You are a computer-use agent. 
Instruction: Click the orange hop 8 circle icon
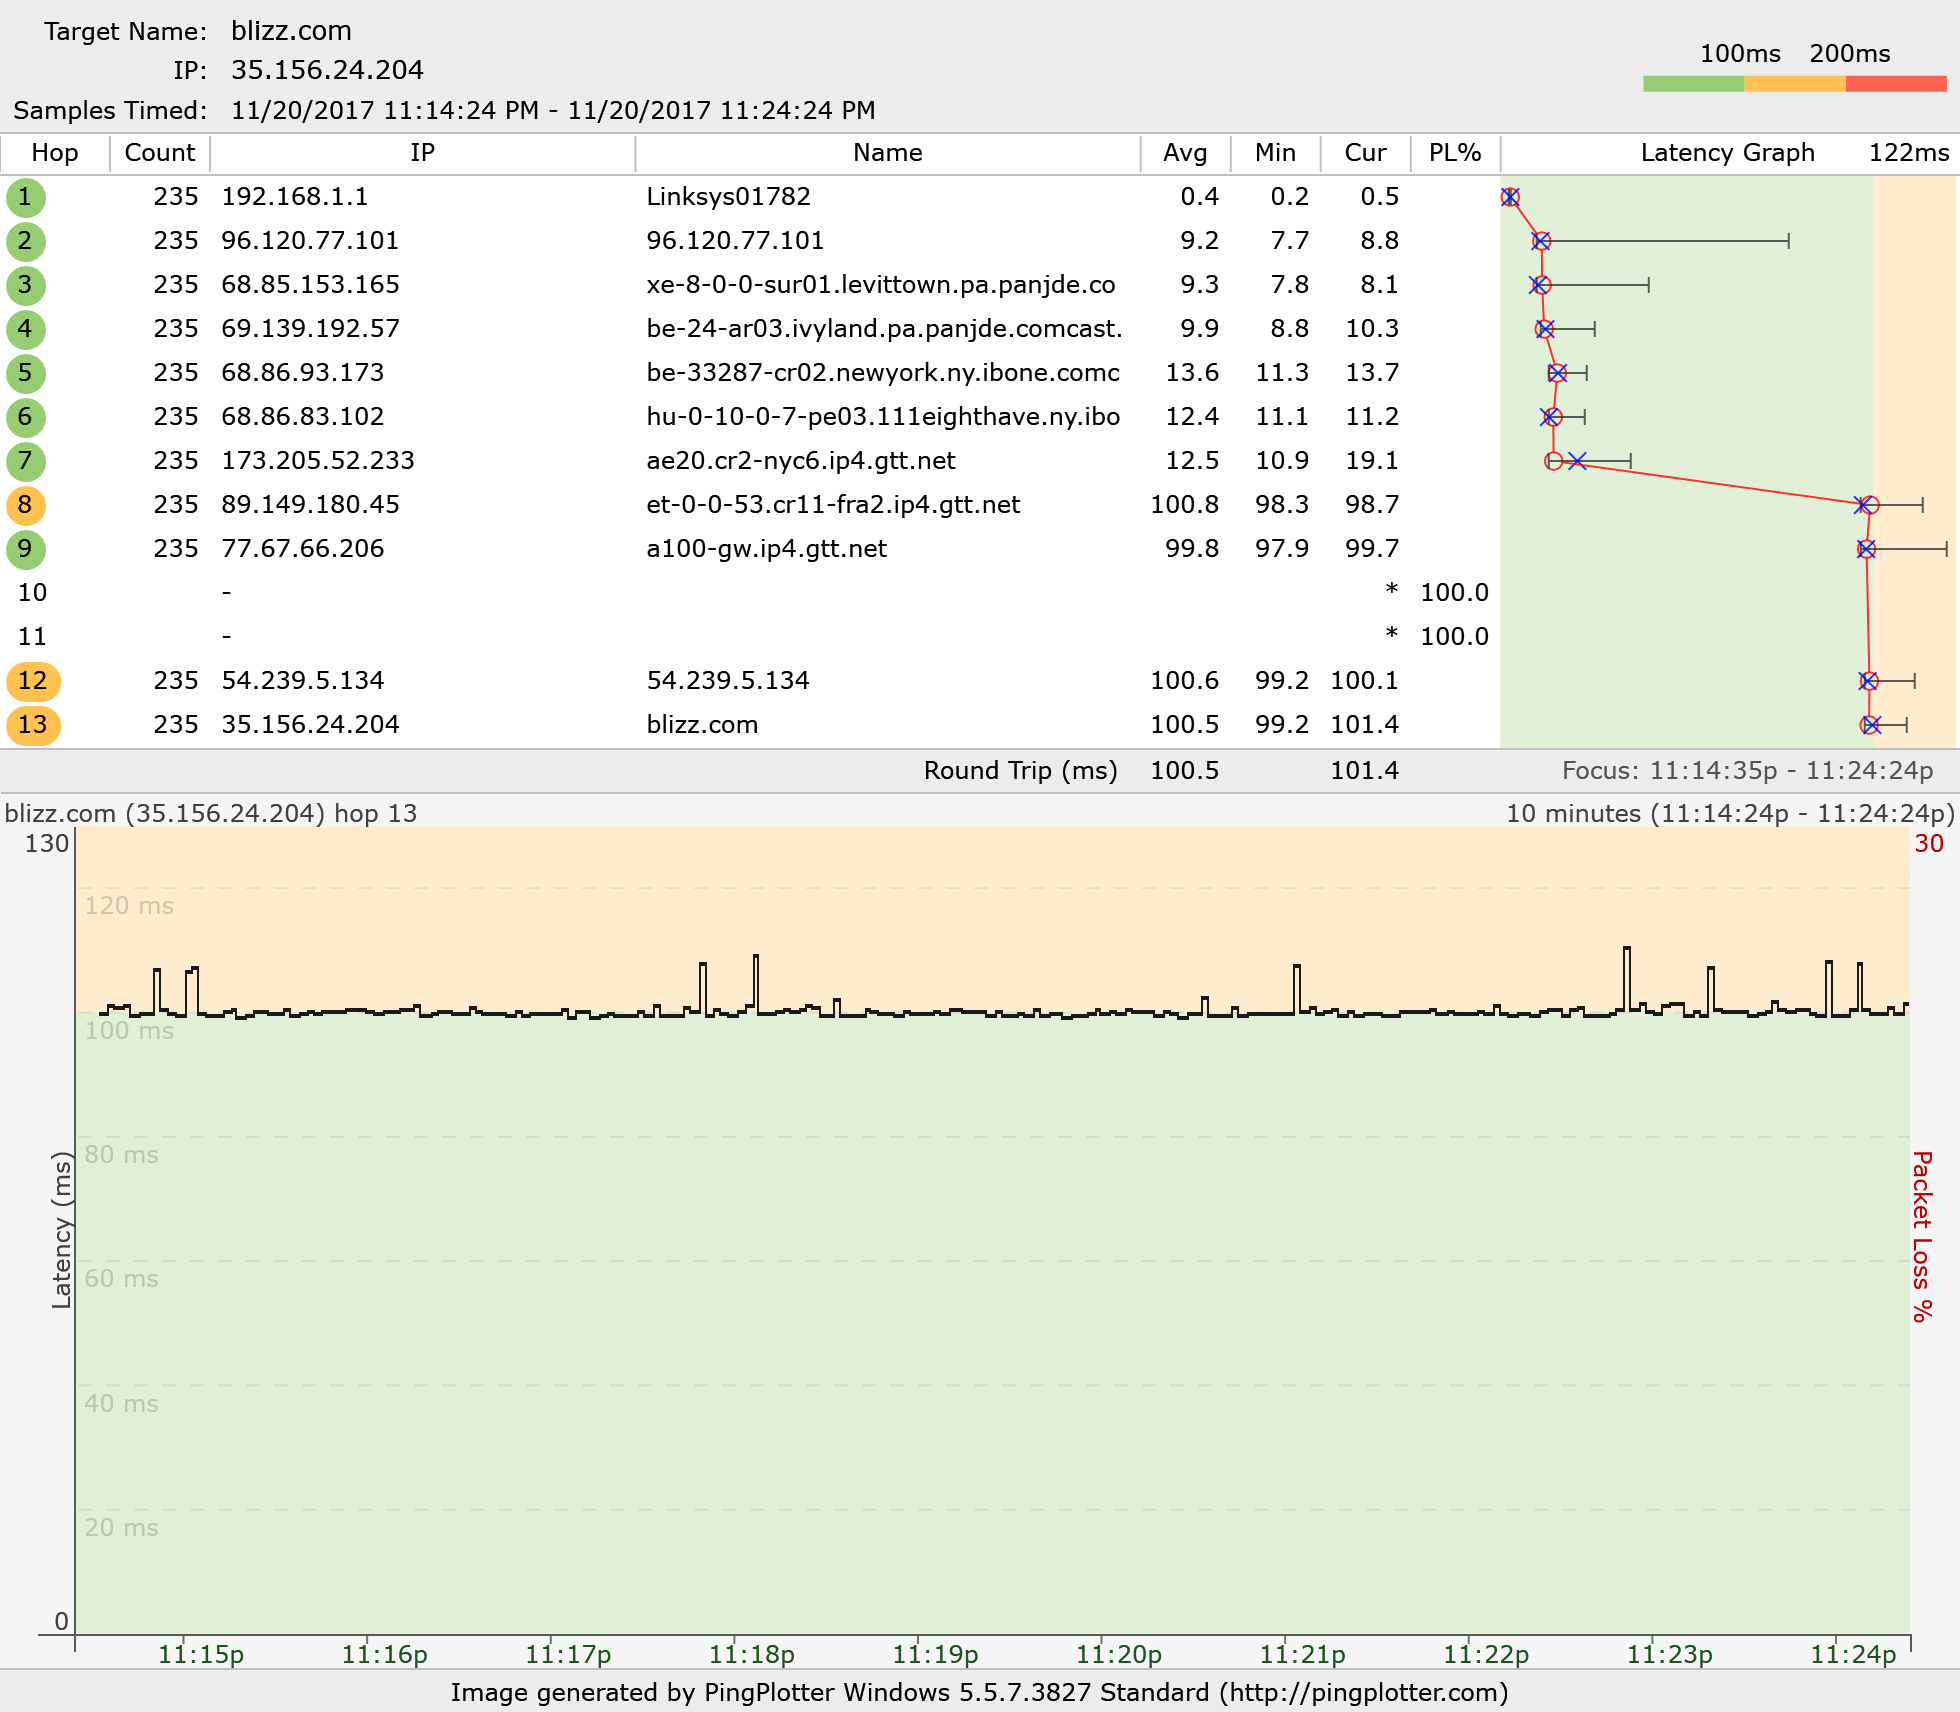tap(25, 505)
